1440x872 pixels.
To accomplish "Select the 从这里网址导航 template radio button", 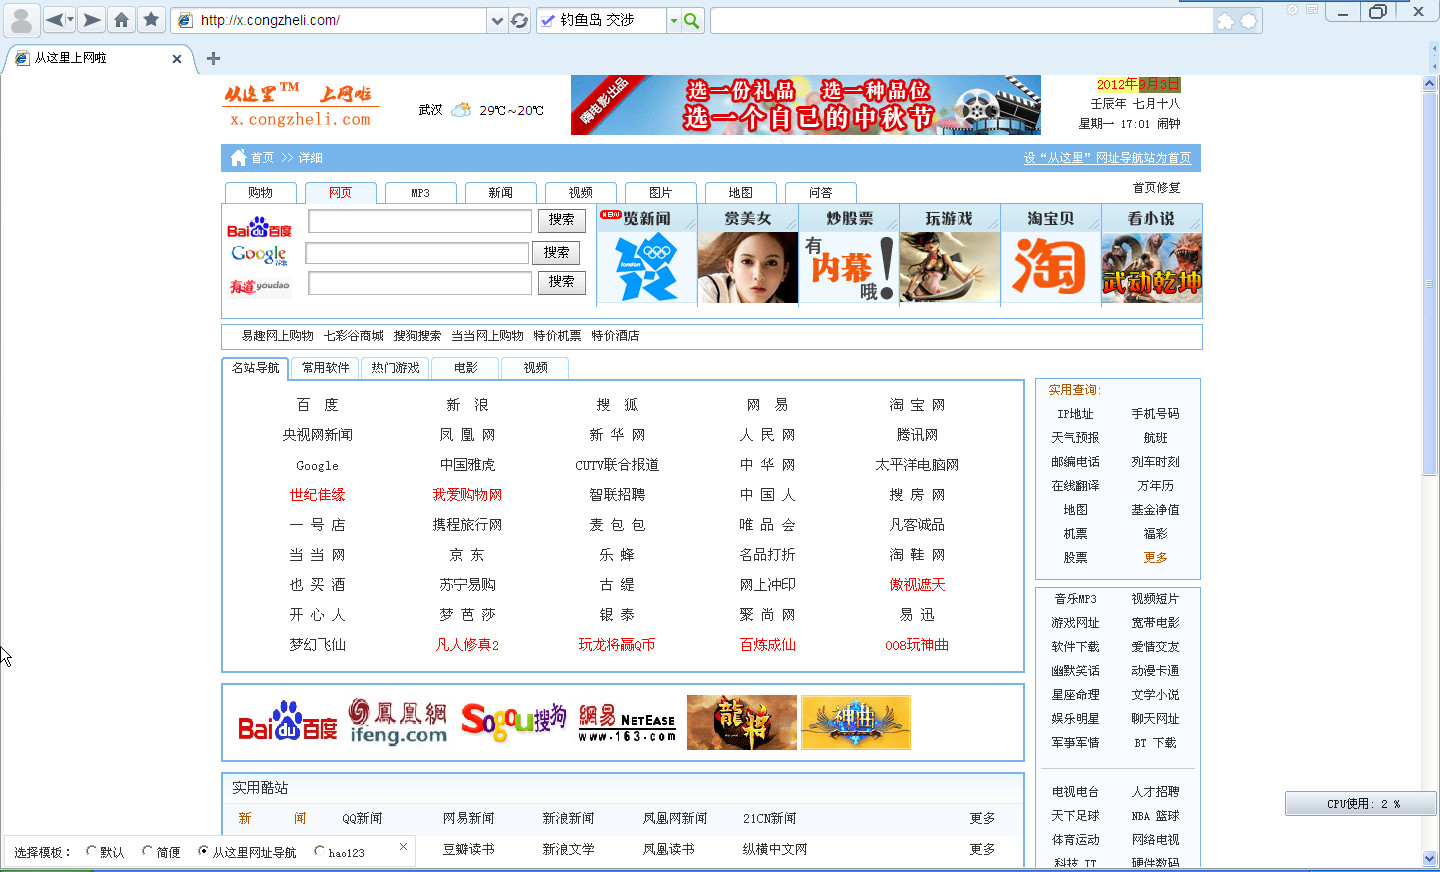I will click(x=203, y=851).
